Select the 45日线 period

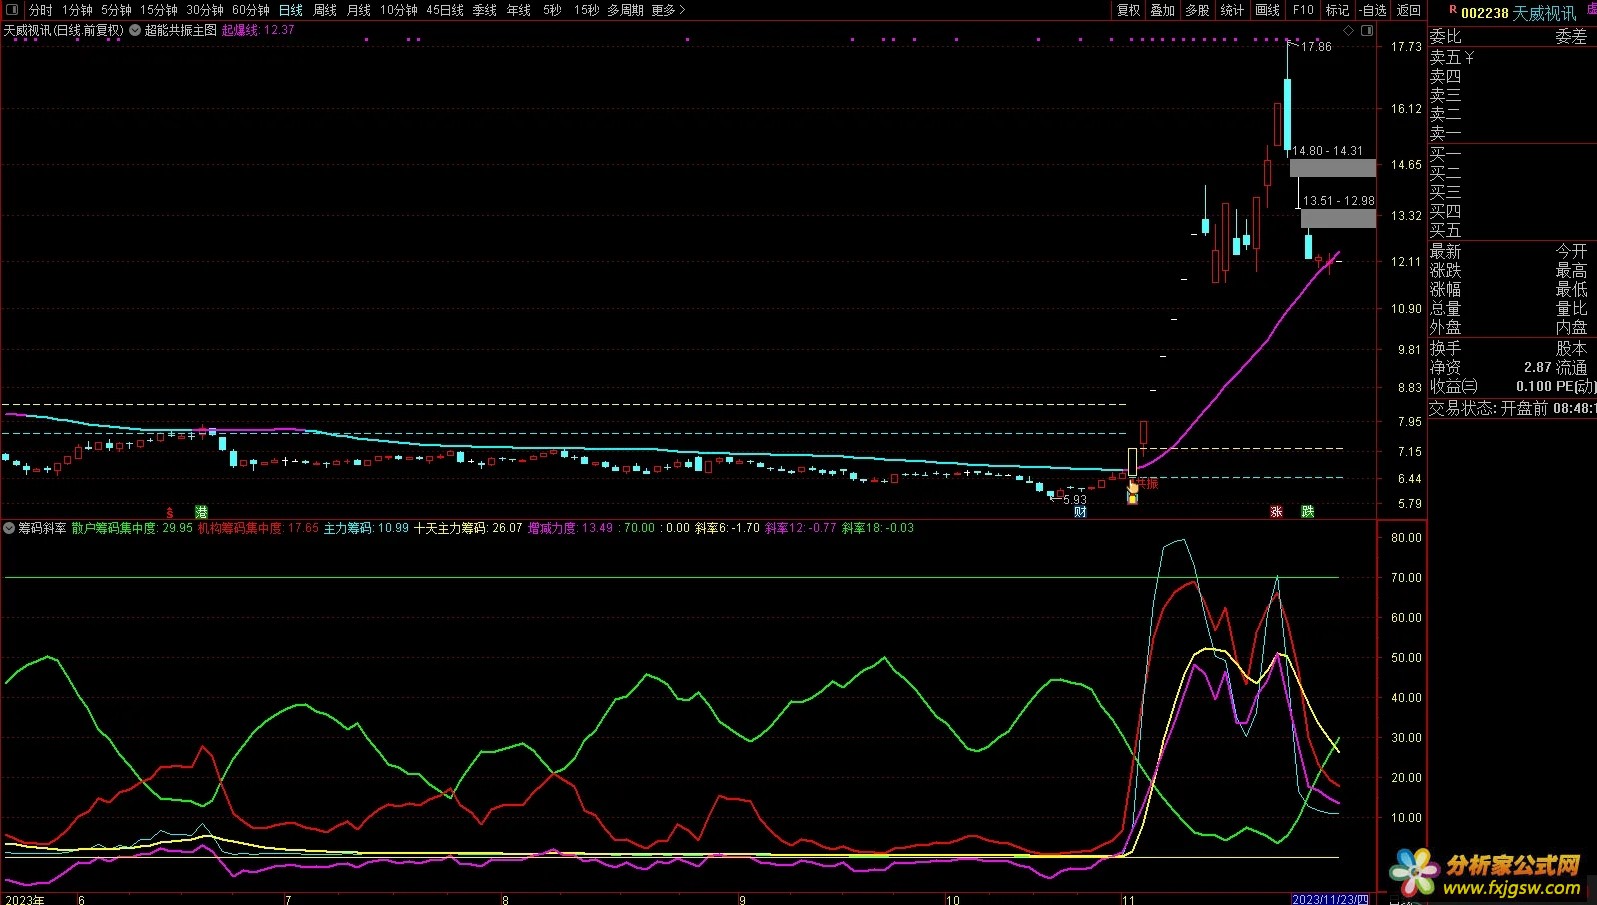pyautogui.click(x=444, y=9)
